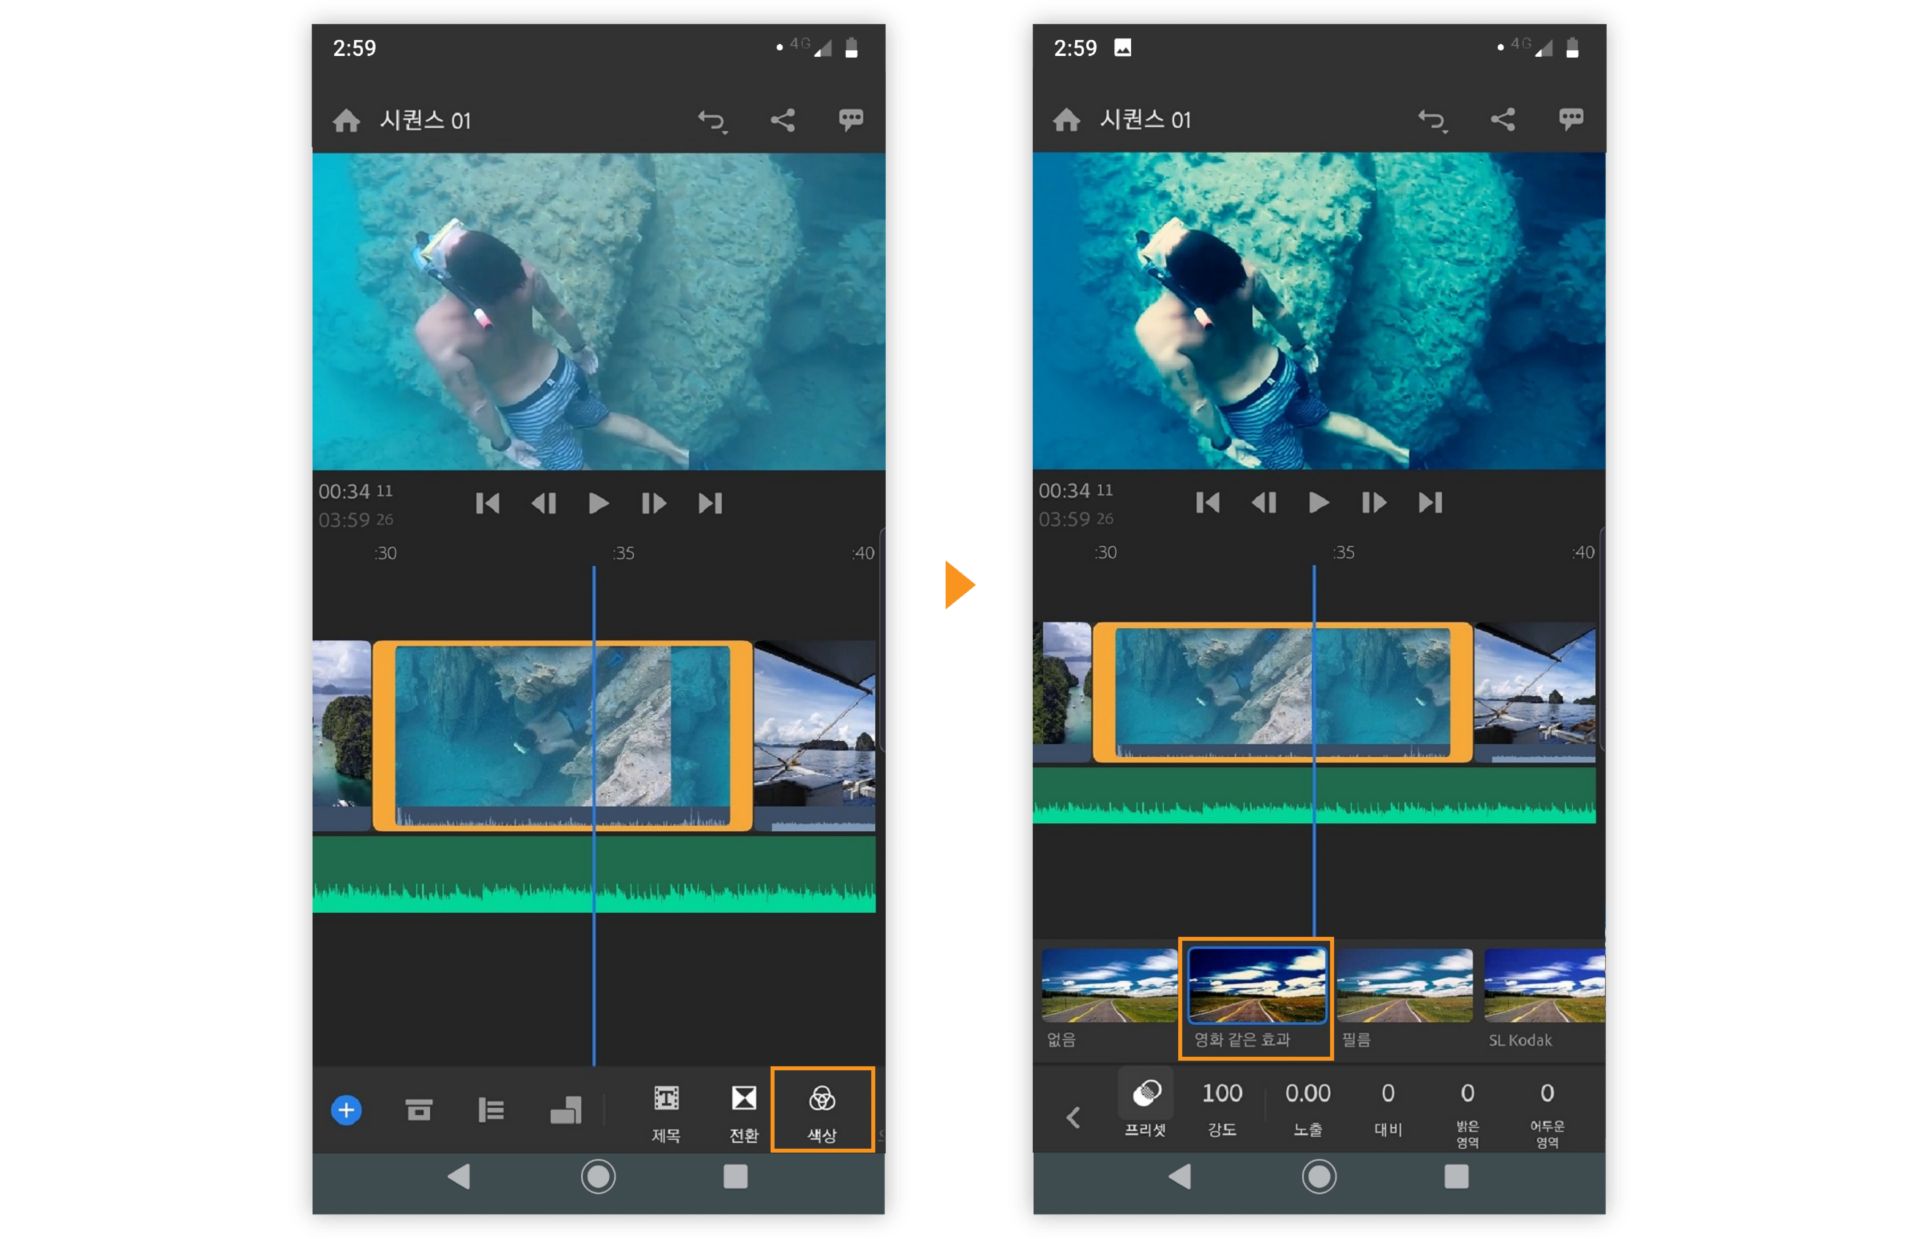Tap Android home button in left phone
This screenshot has width=1920, height=1239.
tap(598, 1177)
